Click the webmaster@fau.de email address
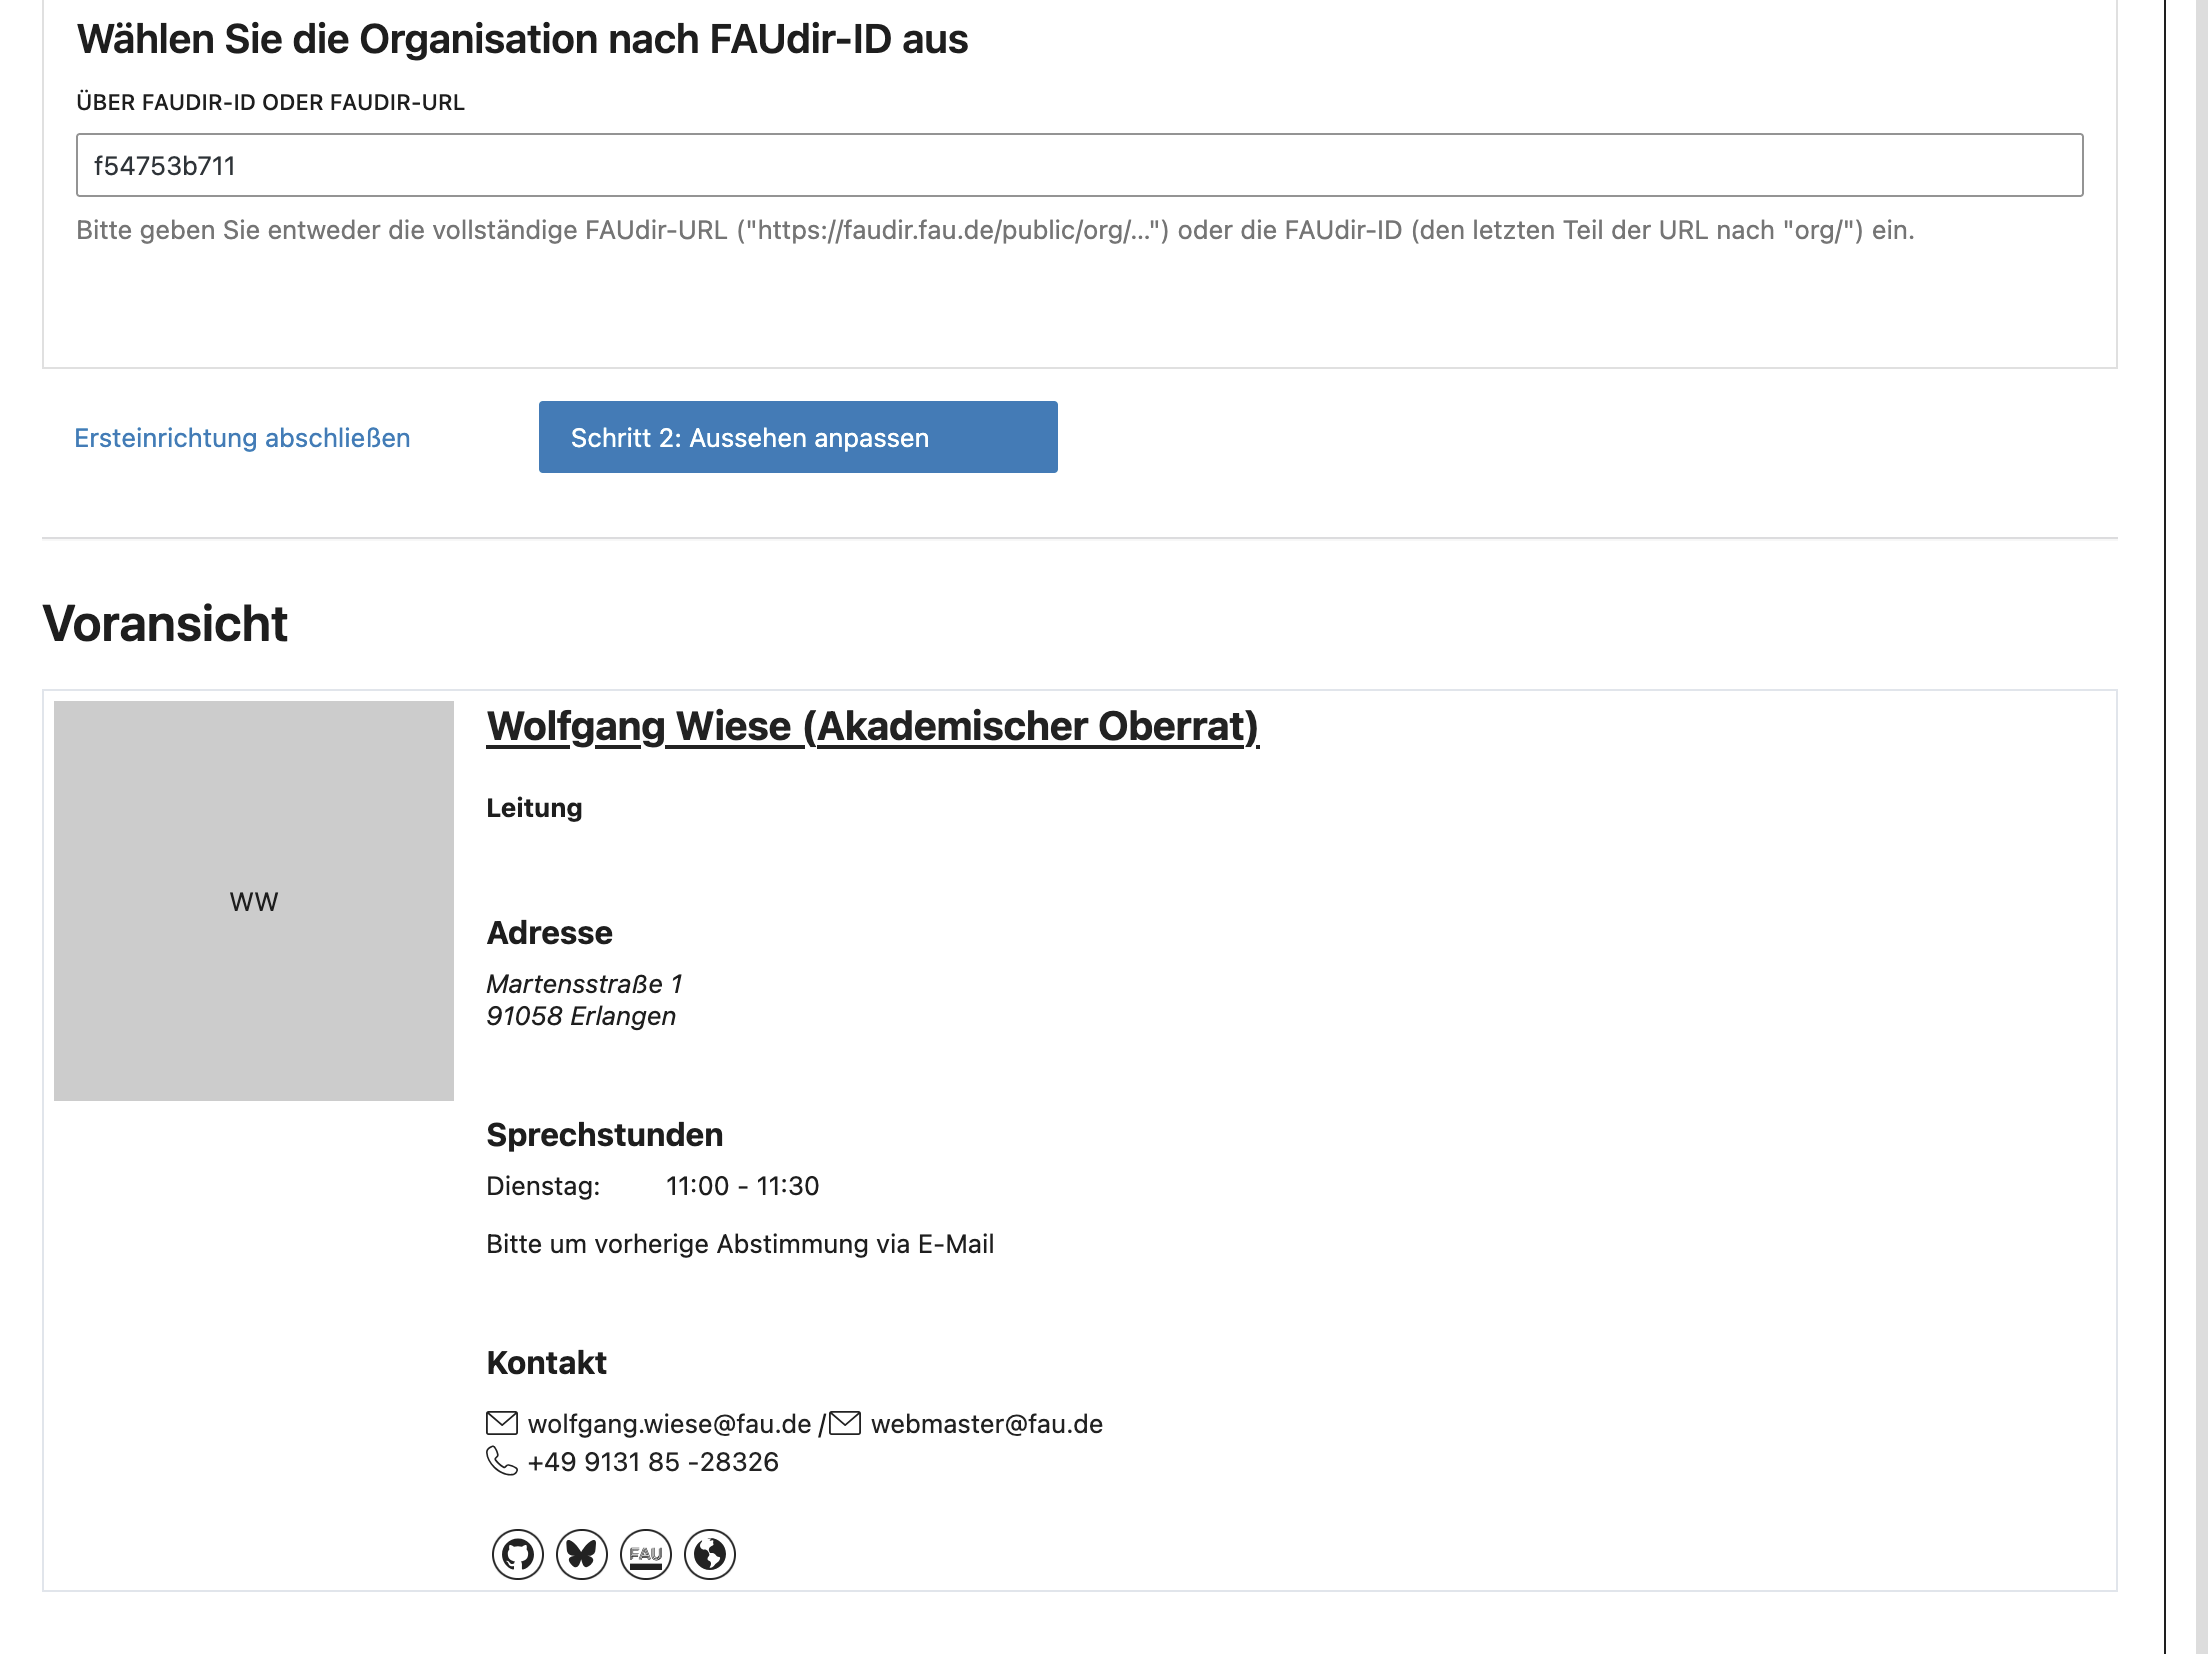This screenshot has width=2208, height=1654. click(986, 1424)
